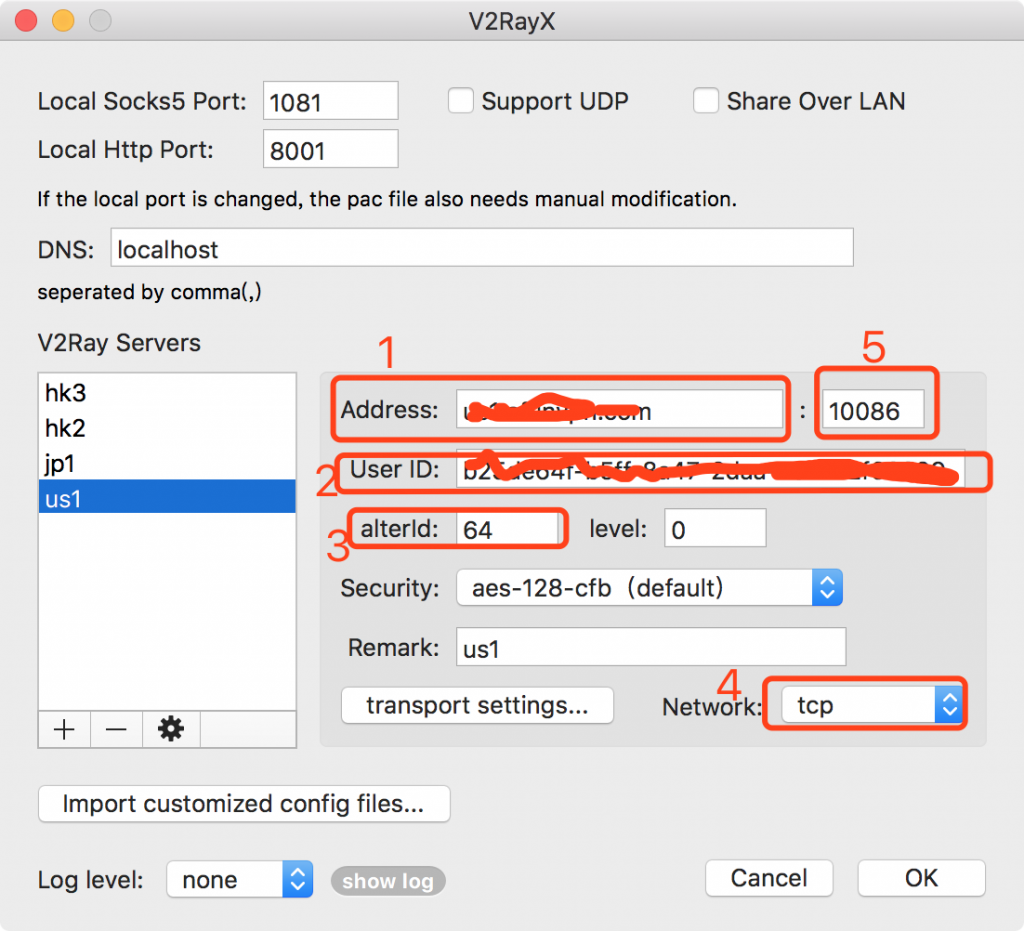1024x931 pixels.
Task: Select us1 server entry
Action: [167, 499]
